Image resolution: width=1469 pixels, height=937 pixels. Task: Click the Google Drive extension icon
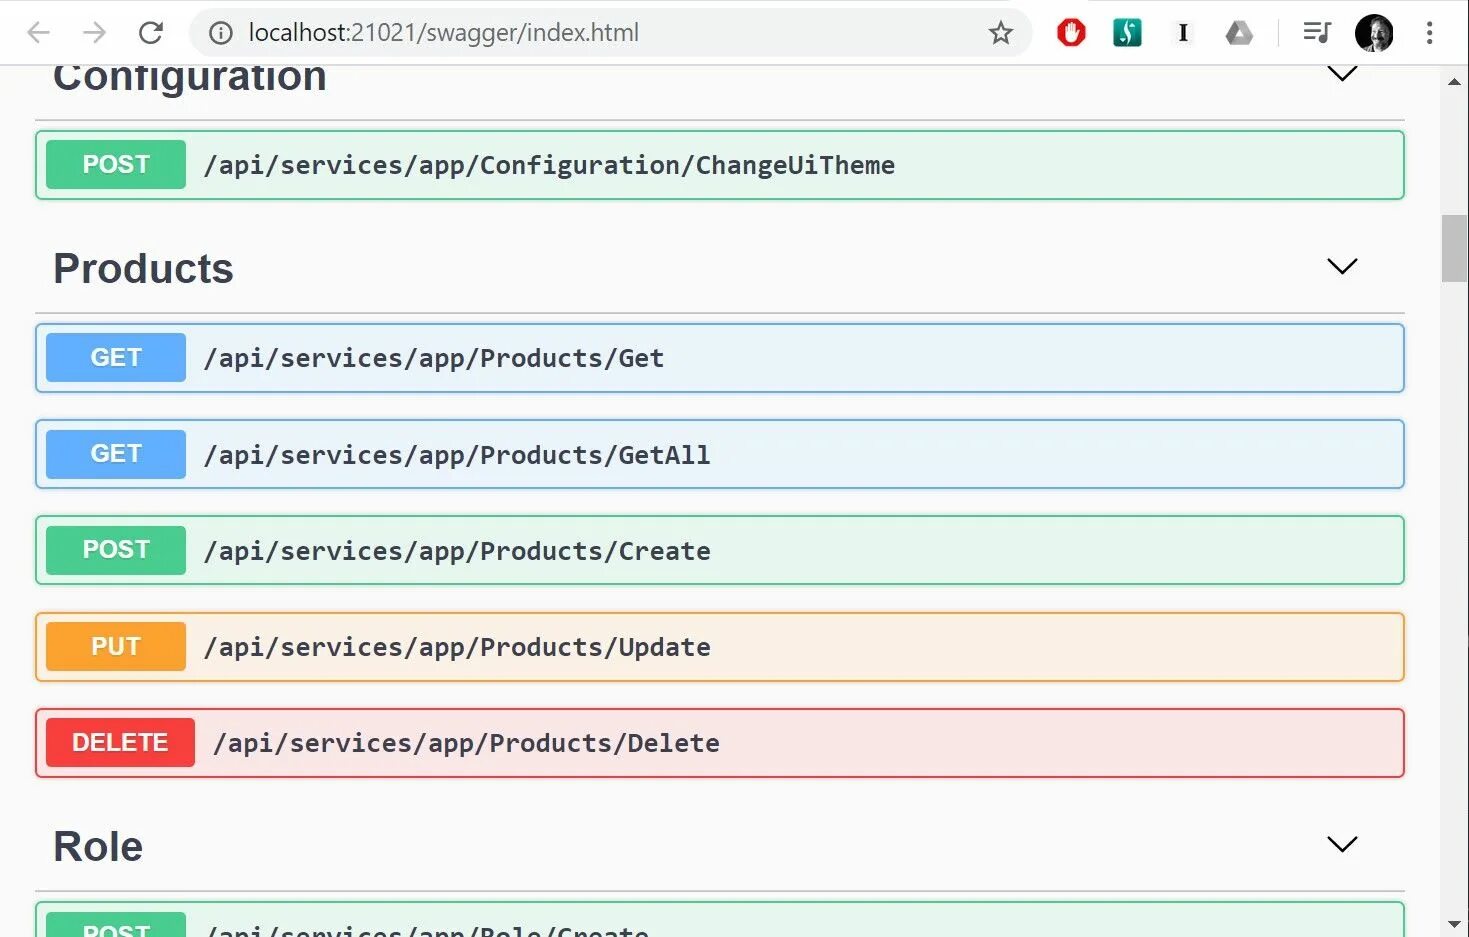pyautogui.click(x=1239, y=33)
